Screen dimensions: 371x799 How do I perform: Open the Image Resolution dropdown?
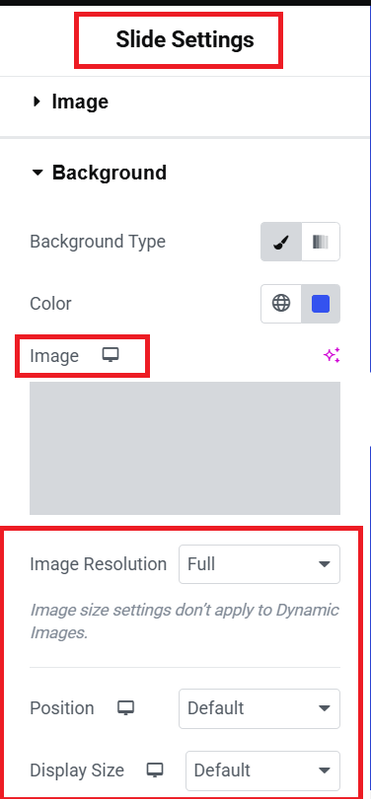point(259,564)
